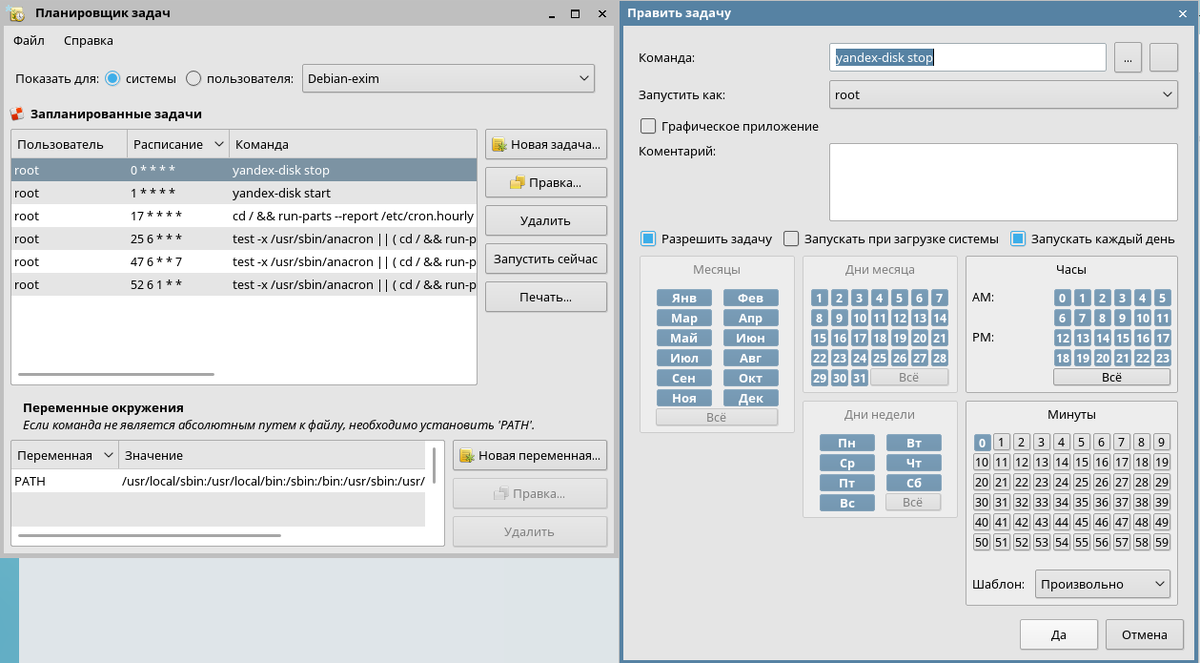The height and width of the screenshot is (663, 1200).
Task: Click the blank icon button beside command field
Action: pyautogui.click(x=1164, y=58)
